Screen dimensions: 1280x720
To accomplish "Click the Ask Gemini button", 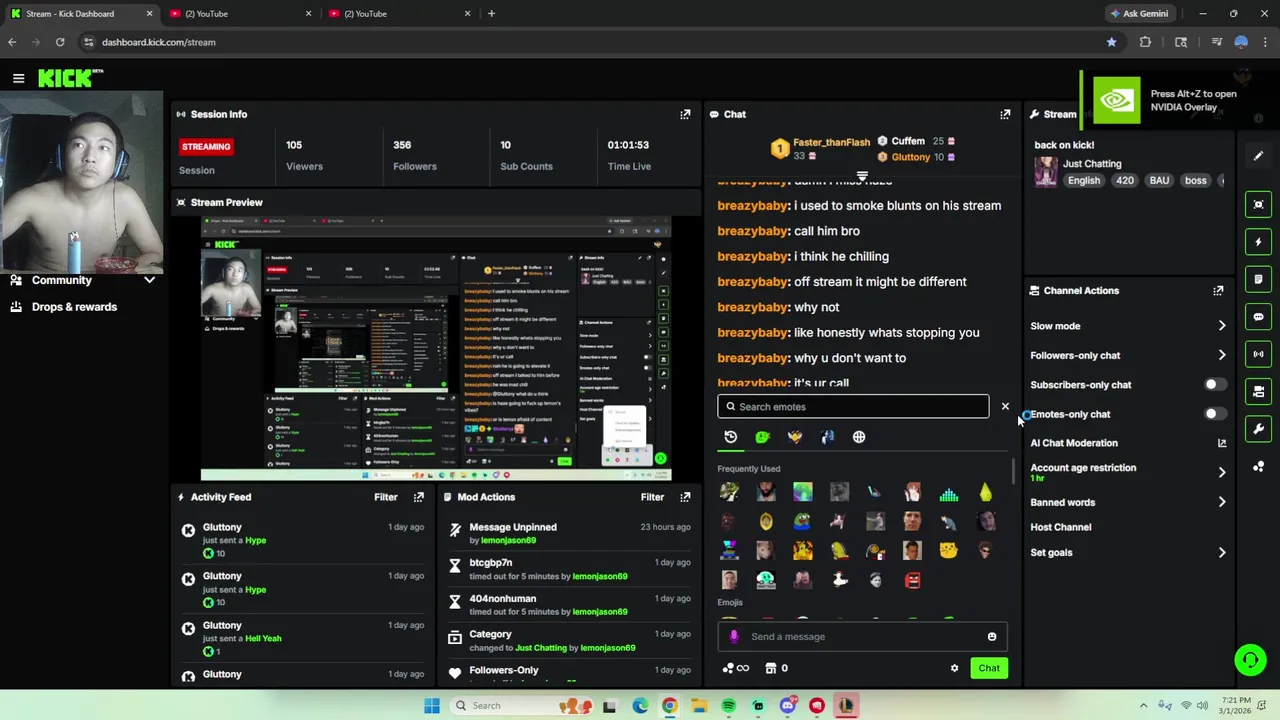I will pos(1138,14).
